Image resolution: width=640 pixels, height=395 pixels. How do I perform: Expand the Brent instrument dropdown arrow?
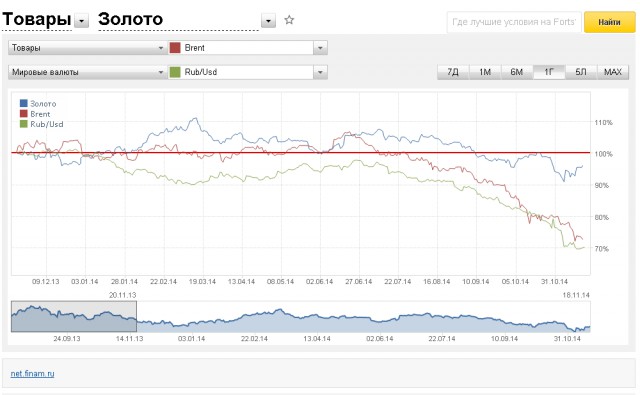[x=320, y=48]
